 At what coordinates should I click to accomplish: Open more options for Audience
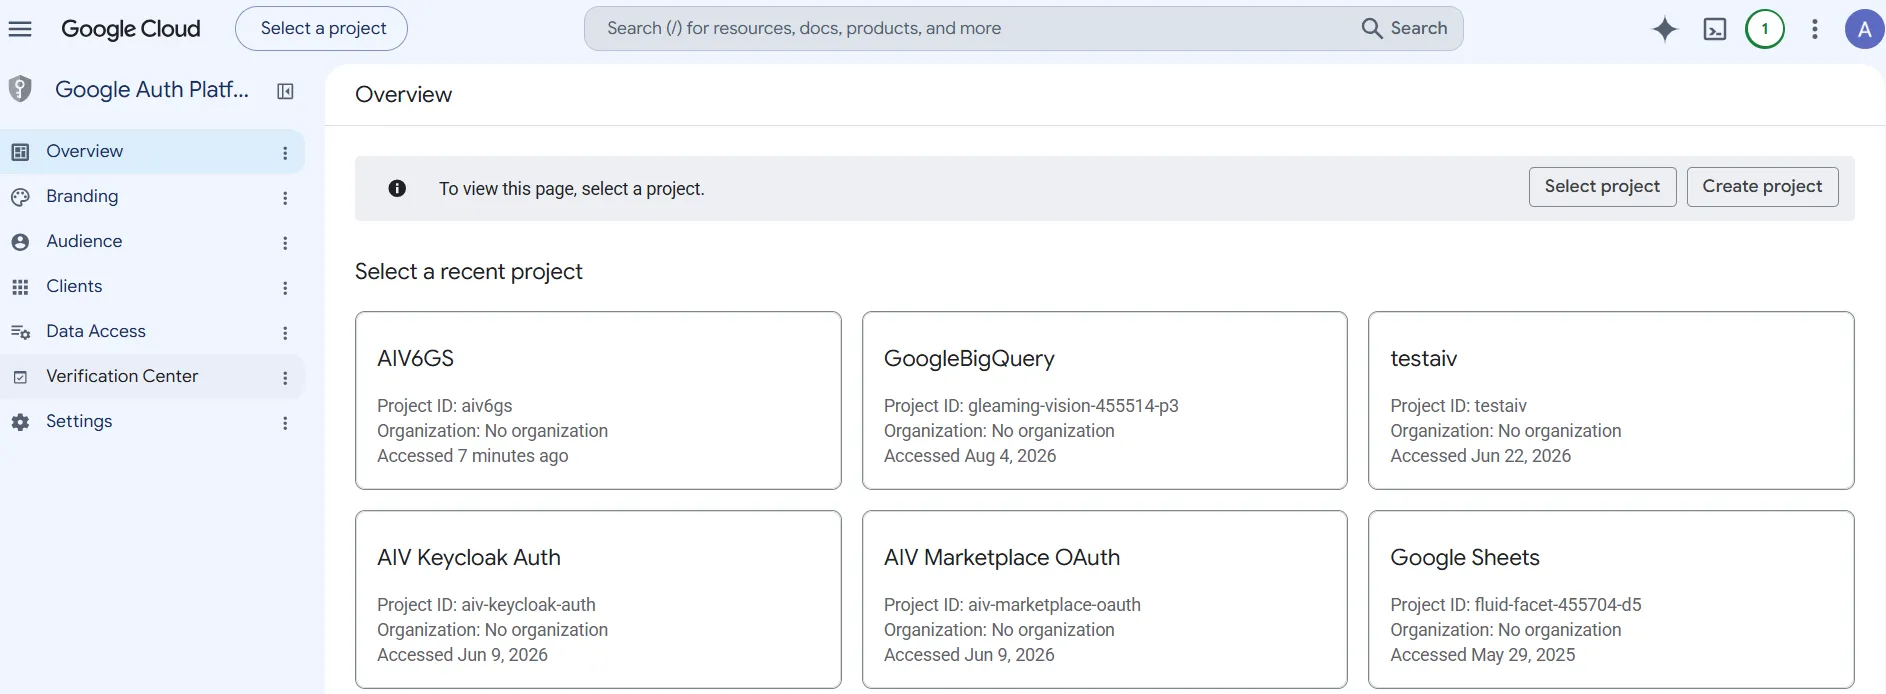(x=285, y=243)
